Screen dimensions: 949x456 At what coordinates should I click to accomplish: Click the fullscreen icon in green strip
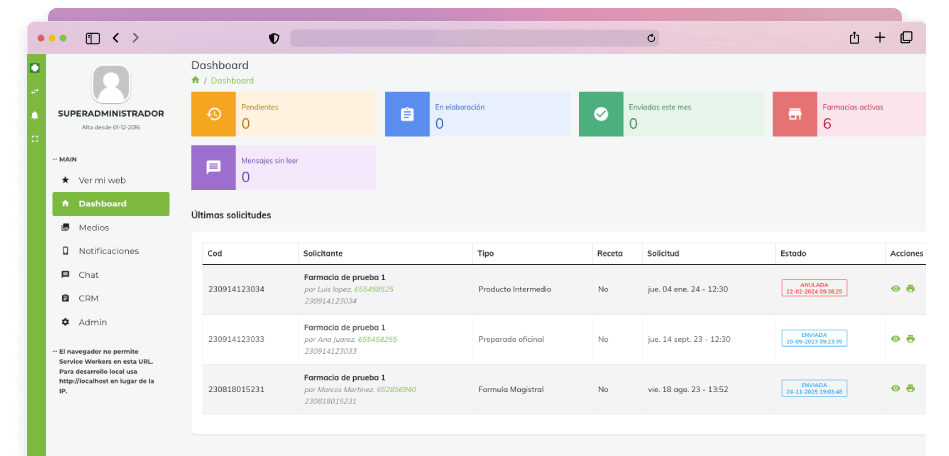point(35,138)
